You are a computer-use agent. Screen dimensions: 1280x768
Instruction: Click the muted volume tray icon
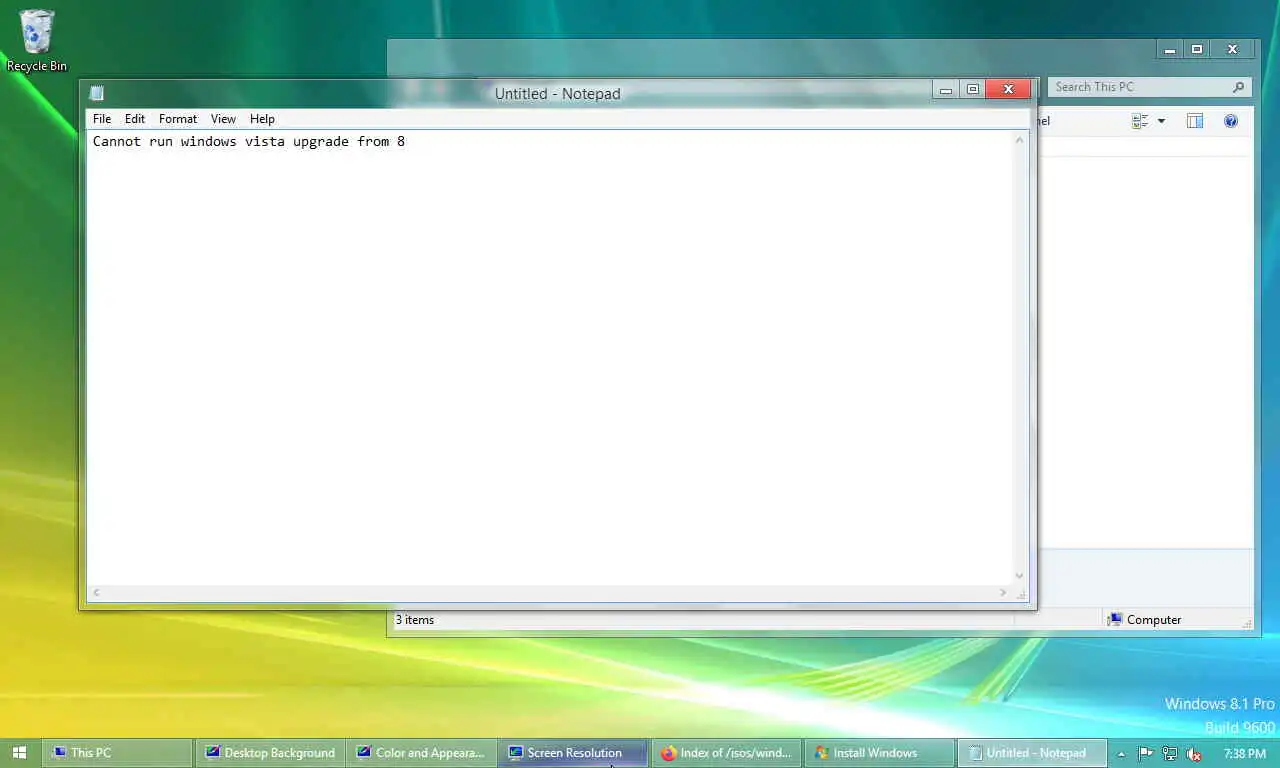click(1193, 754)
